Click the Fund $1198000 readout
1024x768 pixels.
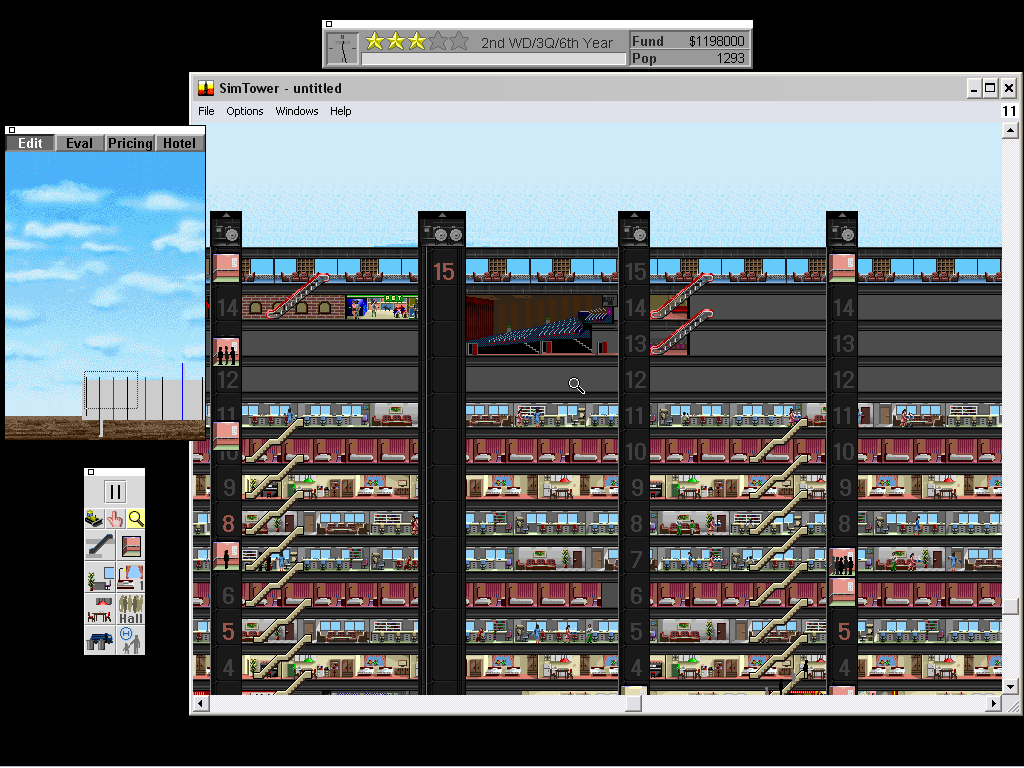tap(688, 40)
